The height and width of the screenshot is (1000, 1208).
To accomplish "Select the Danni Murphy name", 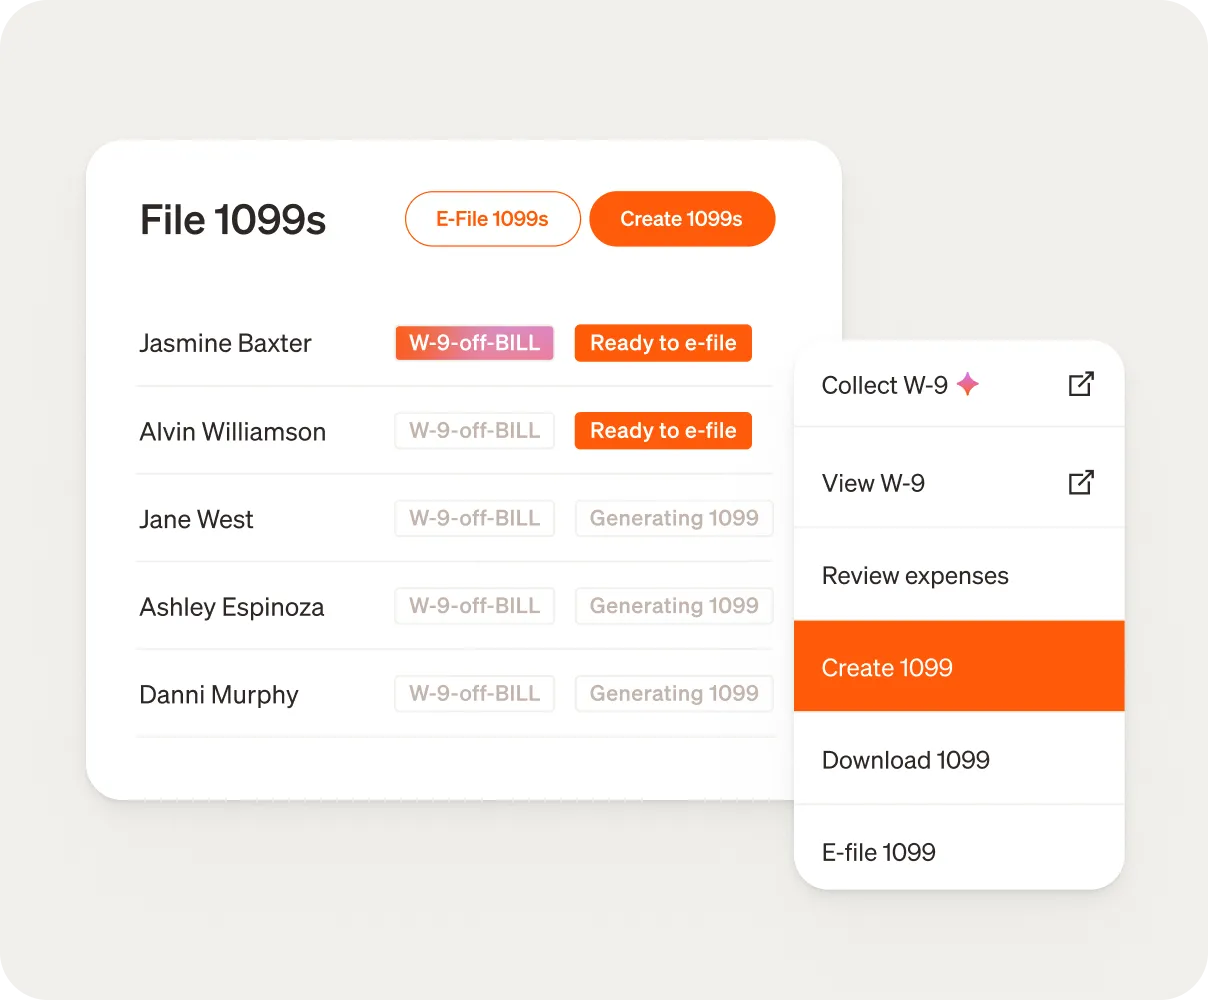I will pyautogui.click(x=219, y=695).
